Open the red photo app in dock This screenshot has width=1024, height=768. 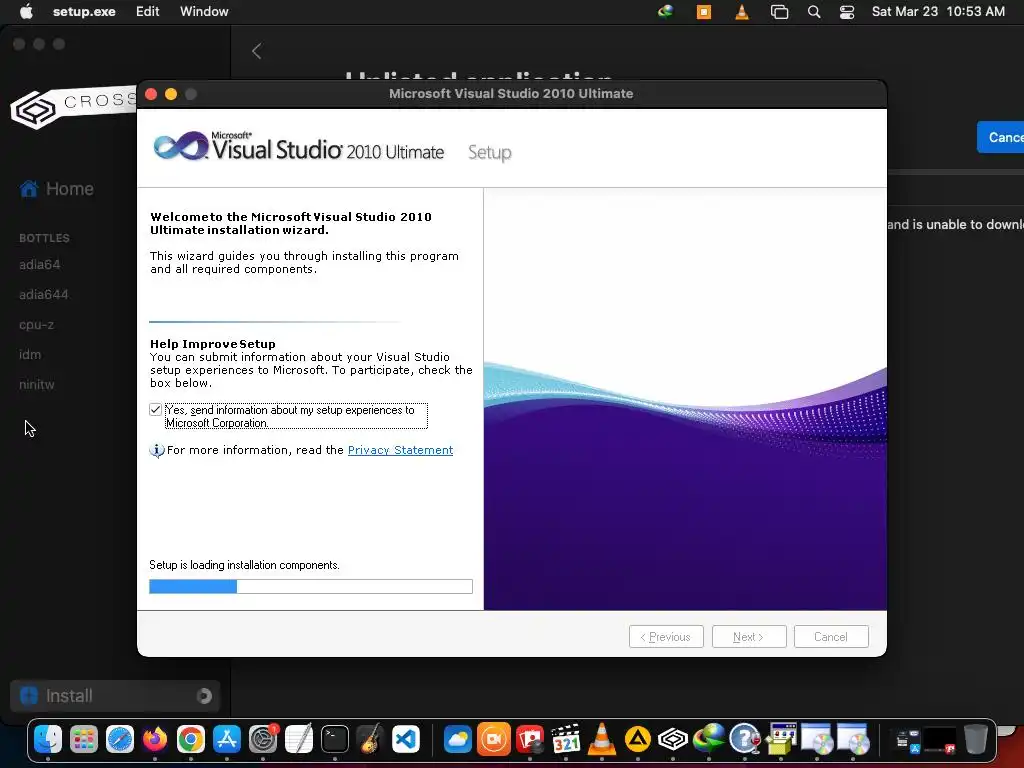pyautogui.click(x=530, y=740)
